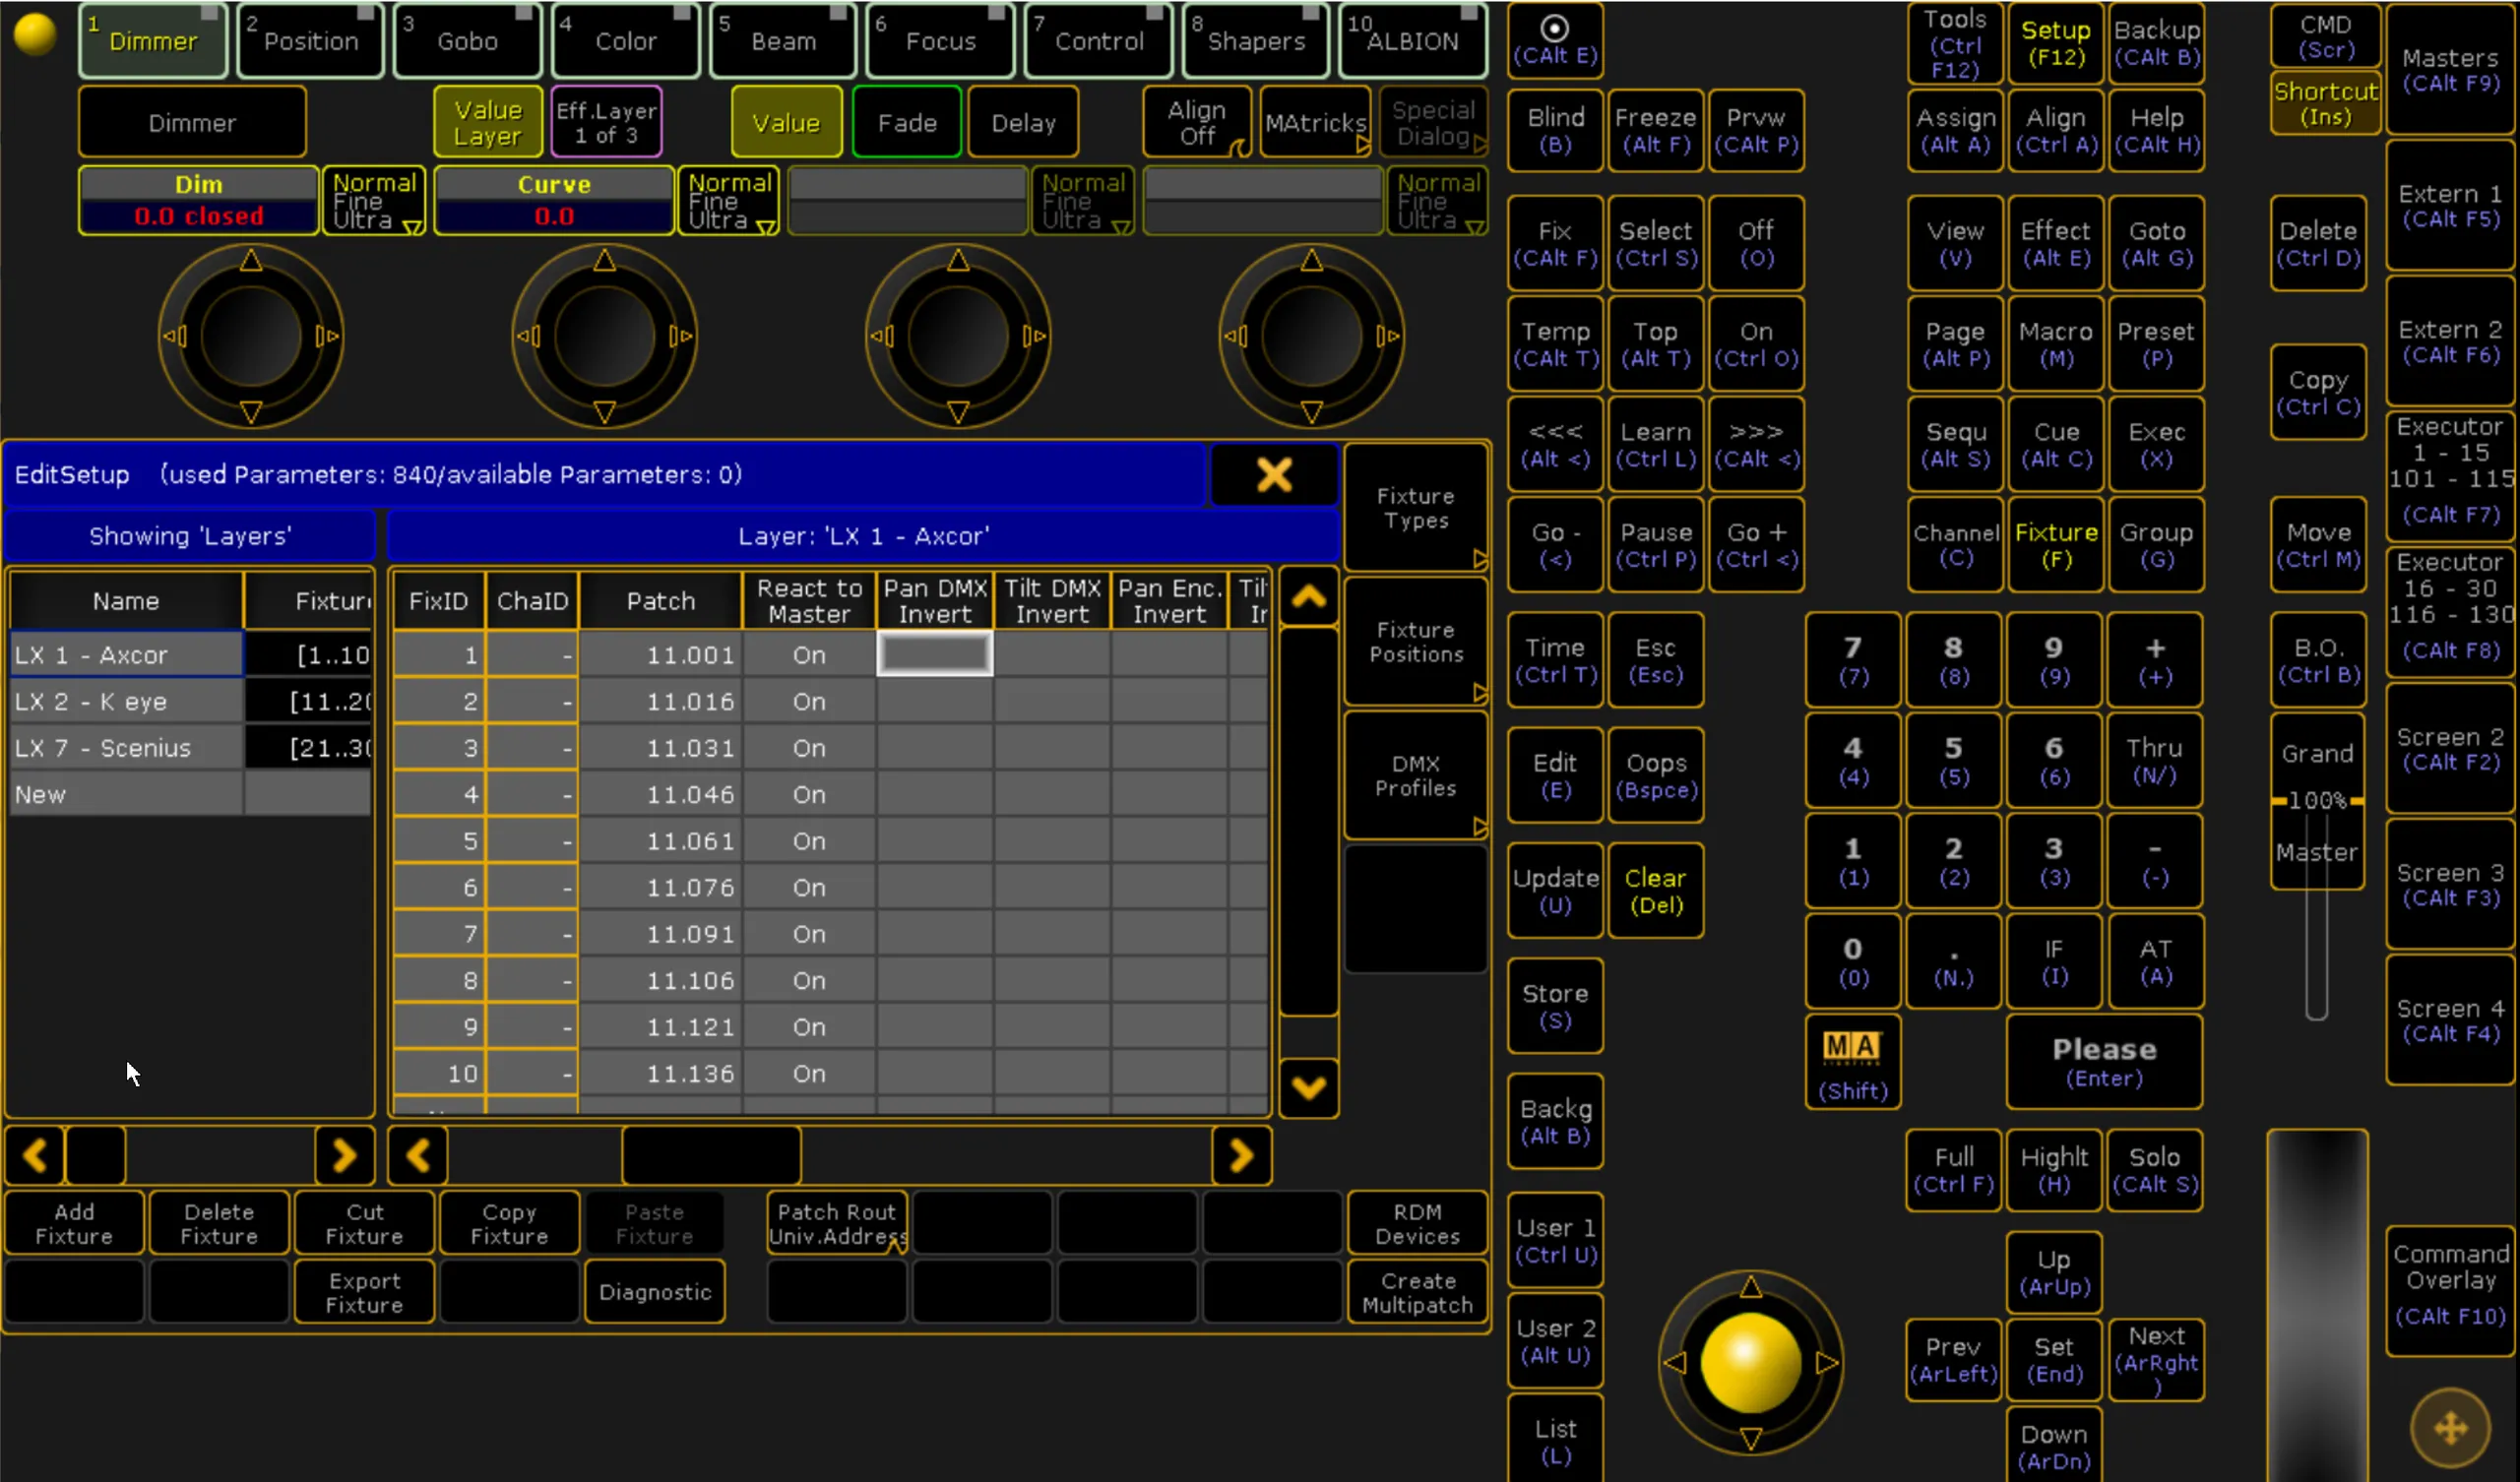Switch to the ALBION tab
2520x1482 pixels.
(1412, 40)
